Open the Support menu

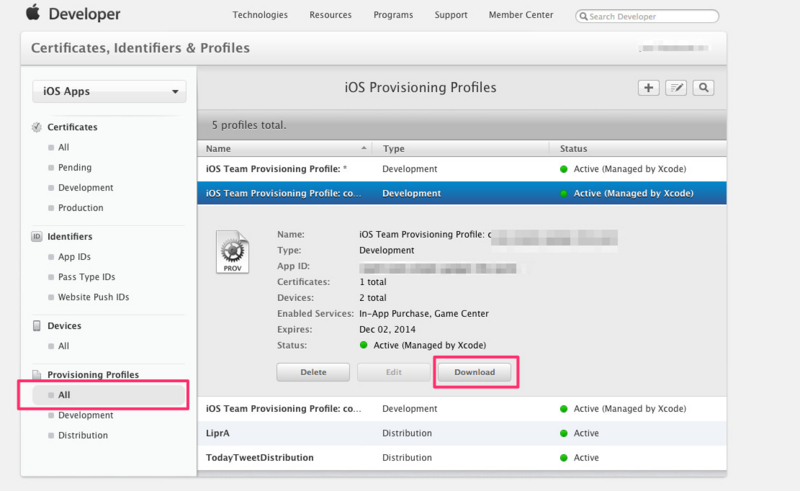tap(451, 15)
